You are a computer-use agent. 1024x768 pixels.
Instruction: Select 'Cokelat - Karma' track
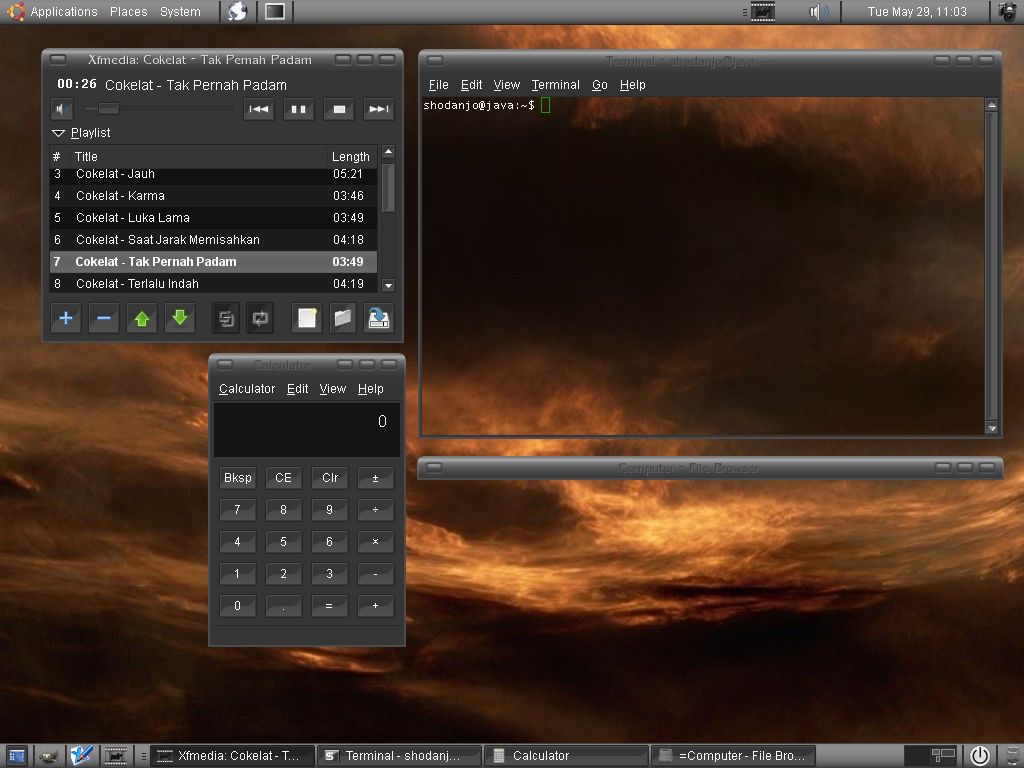pos(214,196)
